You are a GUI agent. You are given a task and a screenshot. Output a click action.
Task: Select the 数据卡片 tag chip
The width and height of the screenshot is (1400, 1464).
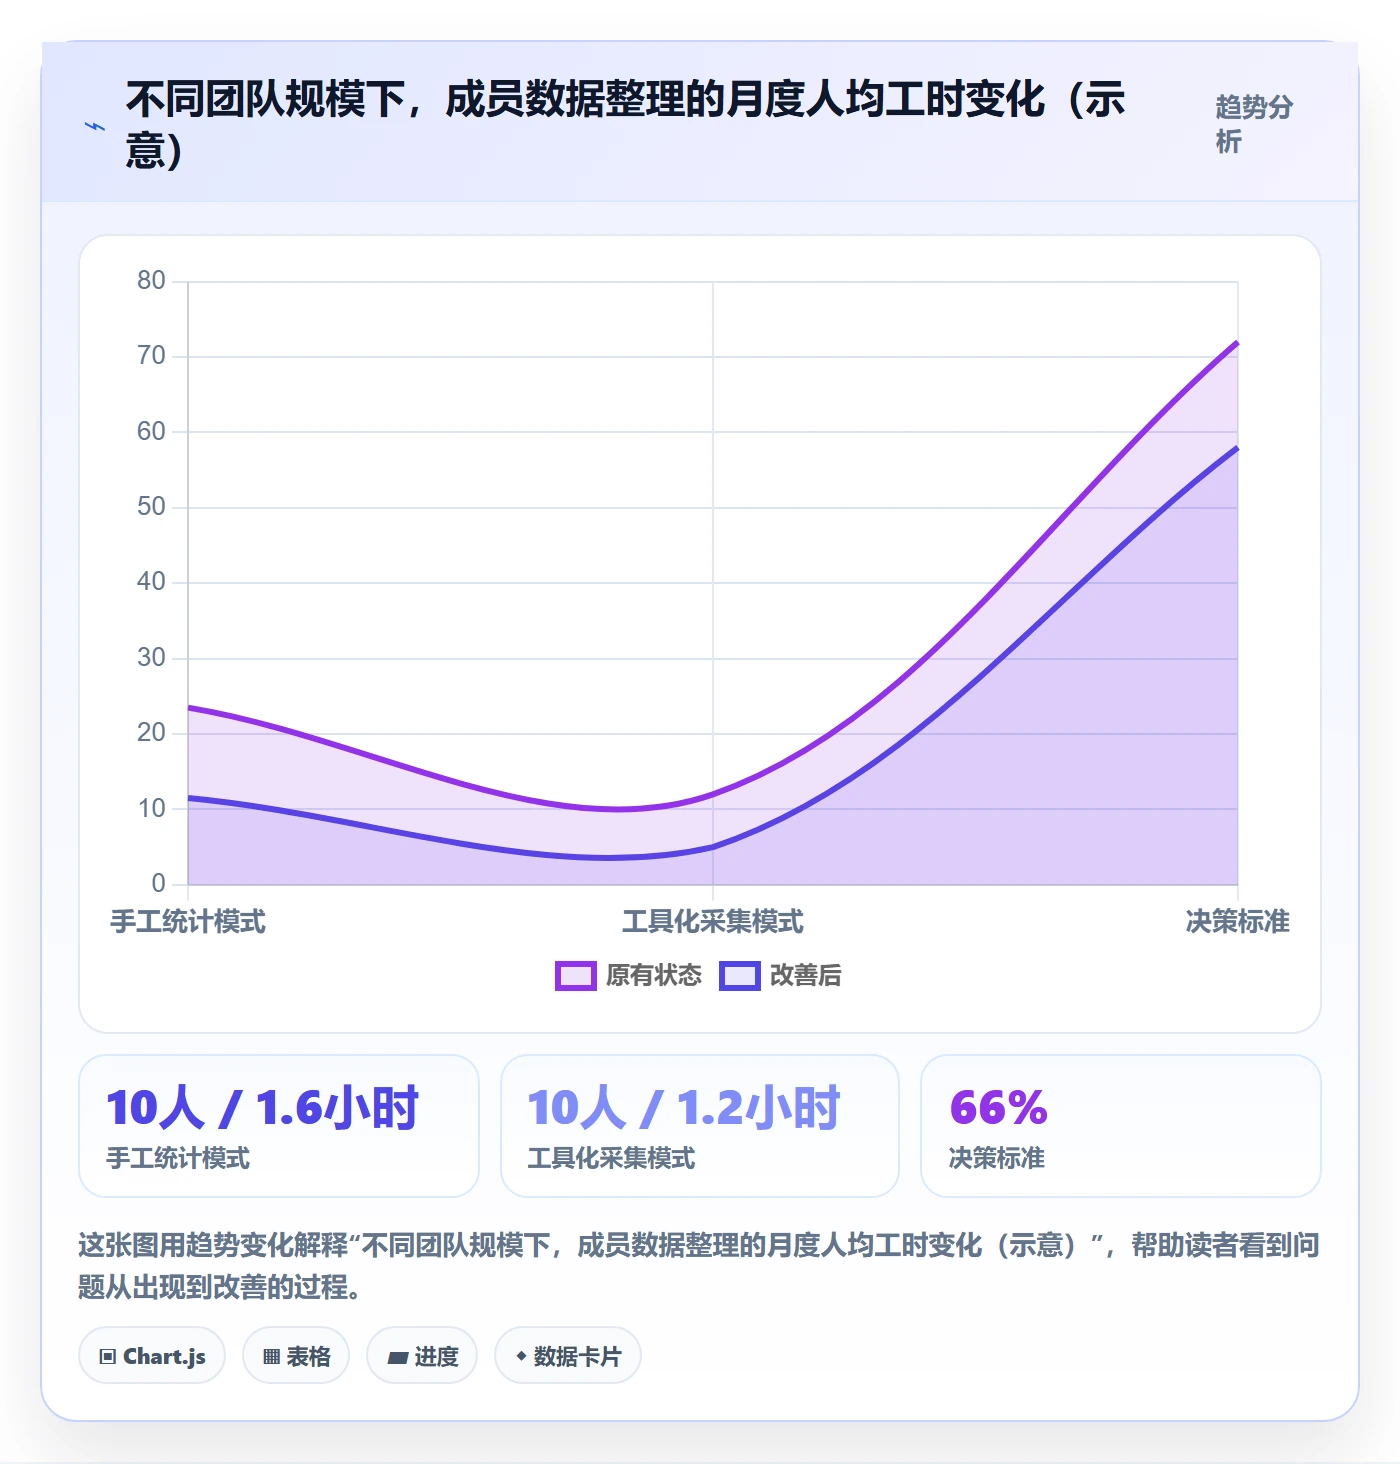pos(568,1356)
